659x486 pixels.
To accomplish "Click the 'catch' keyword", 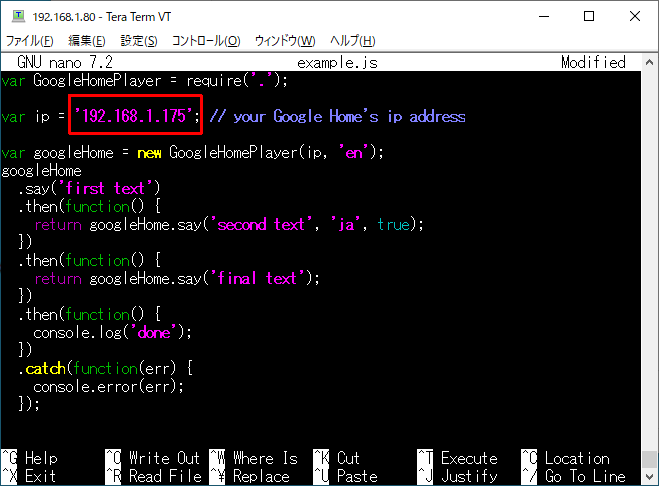I will pyautogui.click(x=45, y=368).
